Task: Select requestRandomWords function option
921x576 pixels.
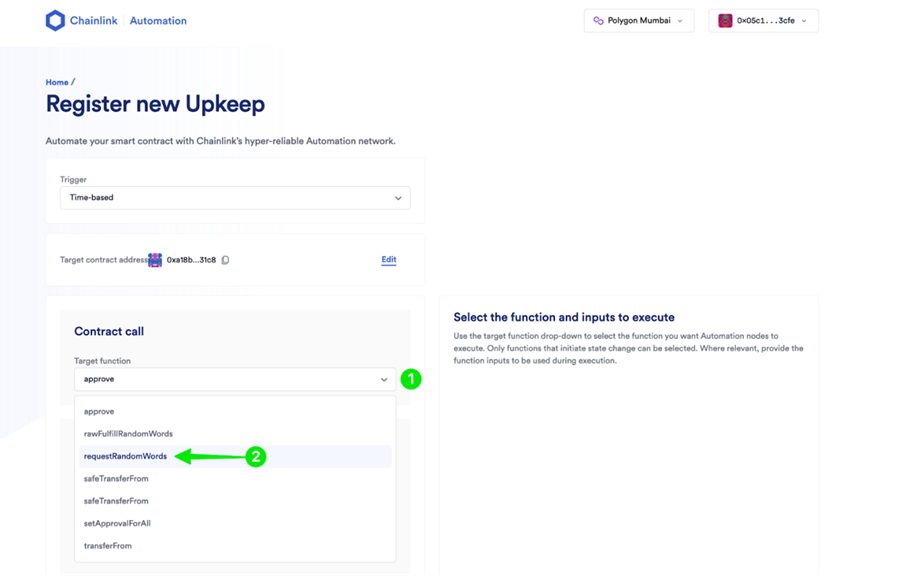Action: pos(235,456)
